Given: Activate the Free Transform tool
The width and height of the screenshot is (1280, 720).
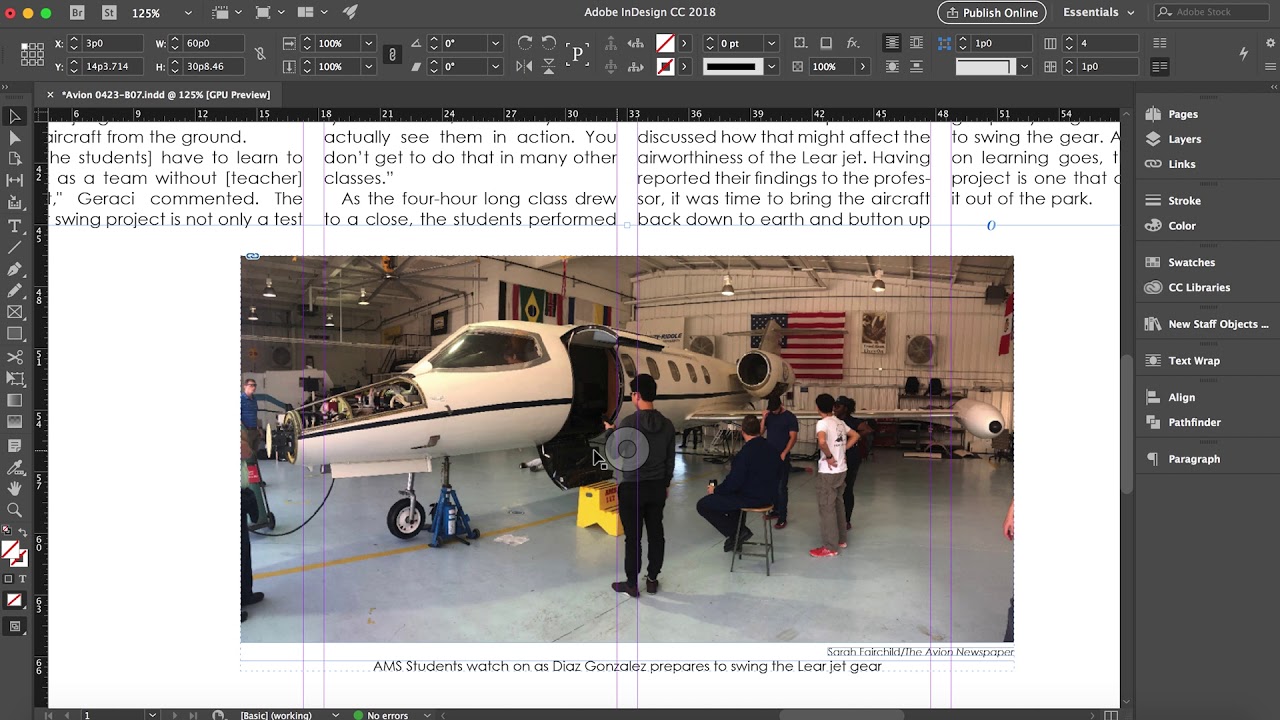Looking at the screenshot, I should coord(14,379).
